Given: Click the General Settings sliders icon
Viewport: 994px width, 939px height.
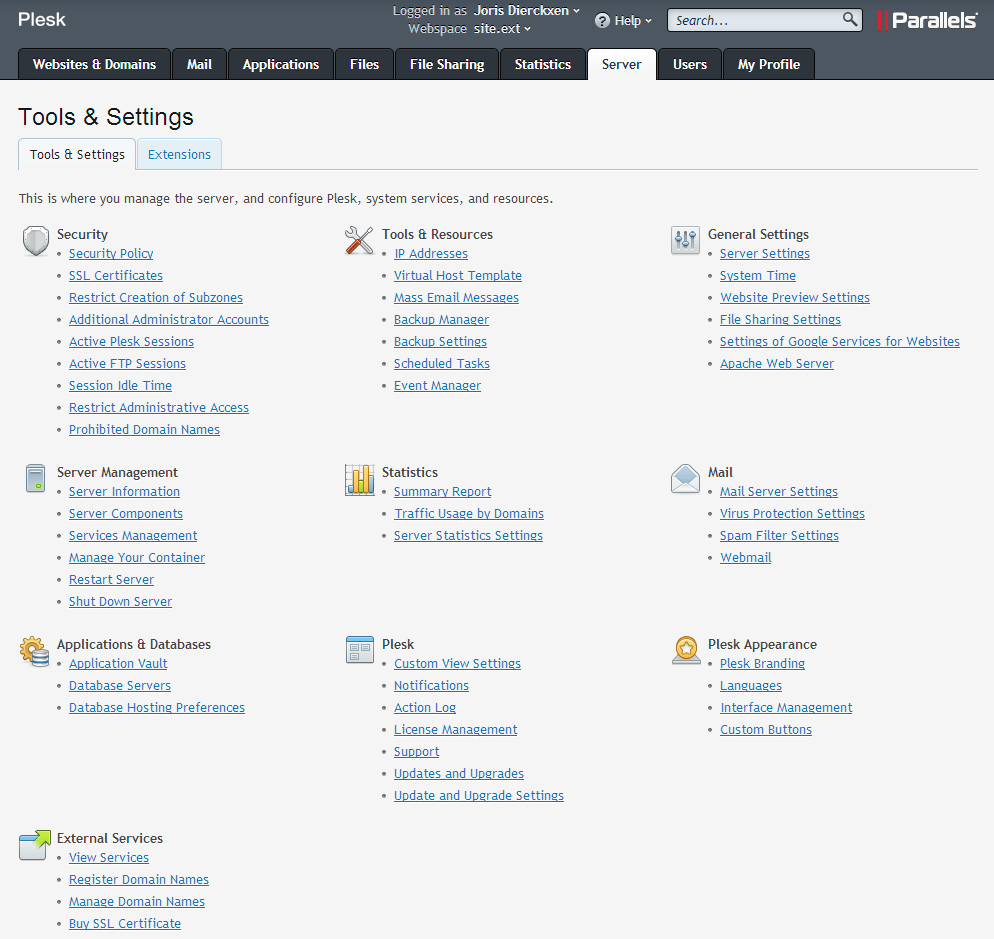Looking at the screenshot, I should point(685,240).
